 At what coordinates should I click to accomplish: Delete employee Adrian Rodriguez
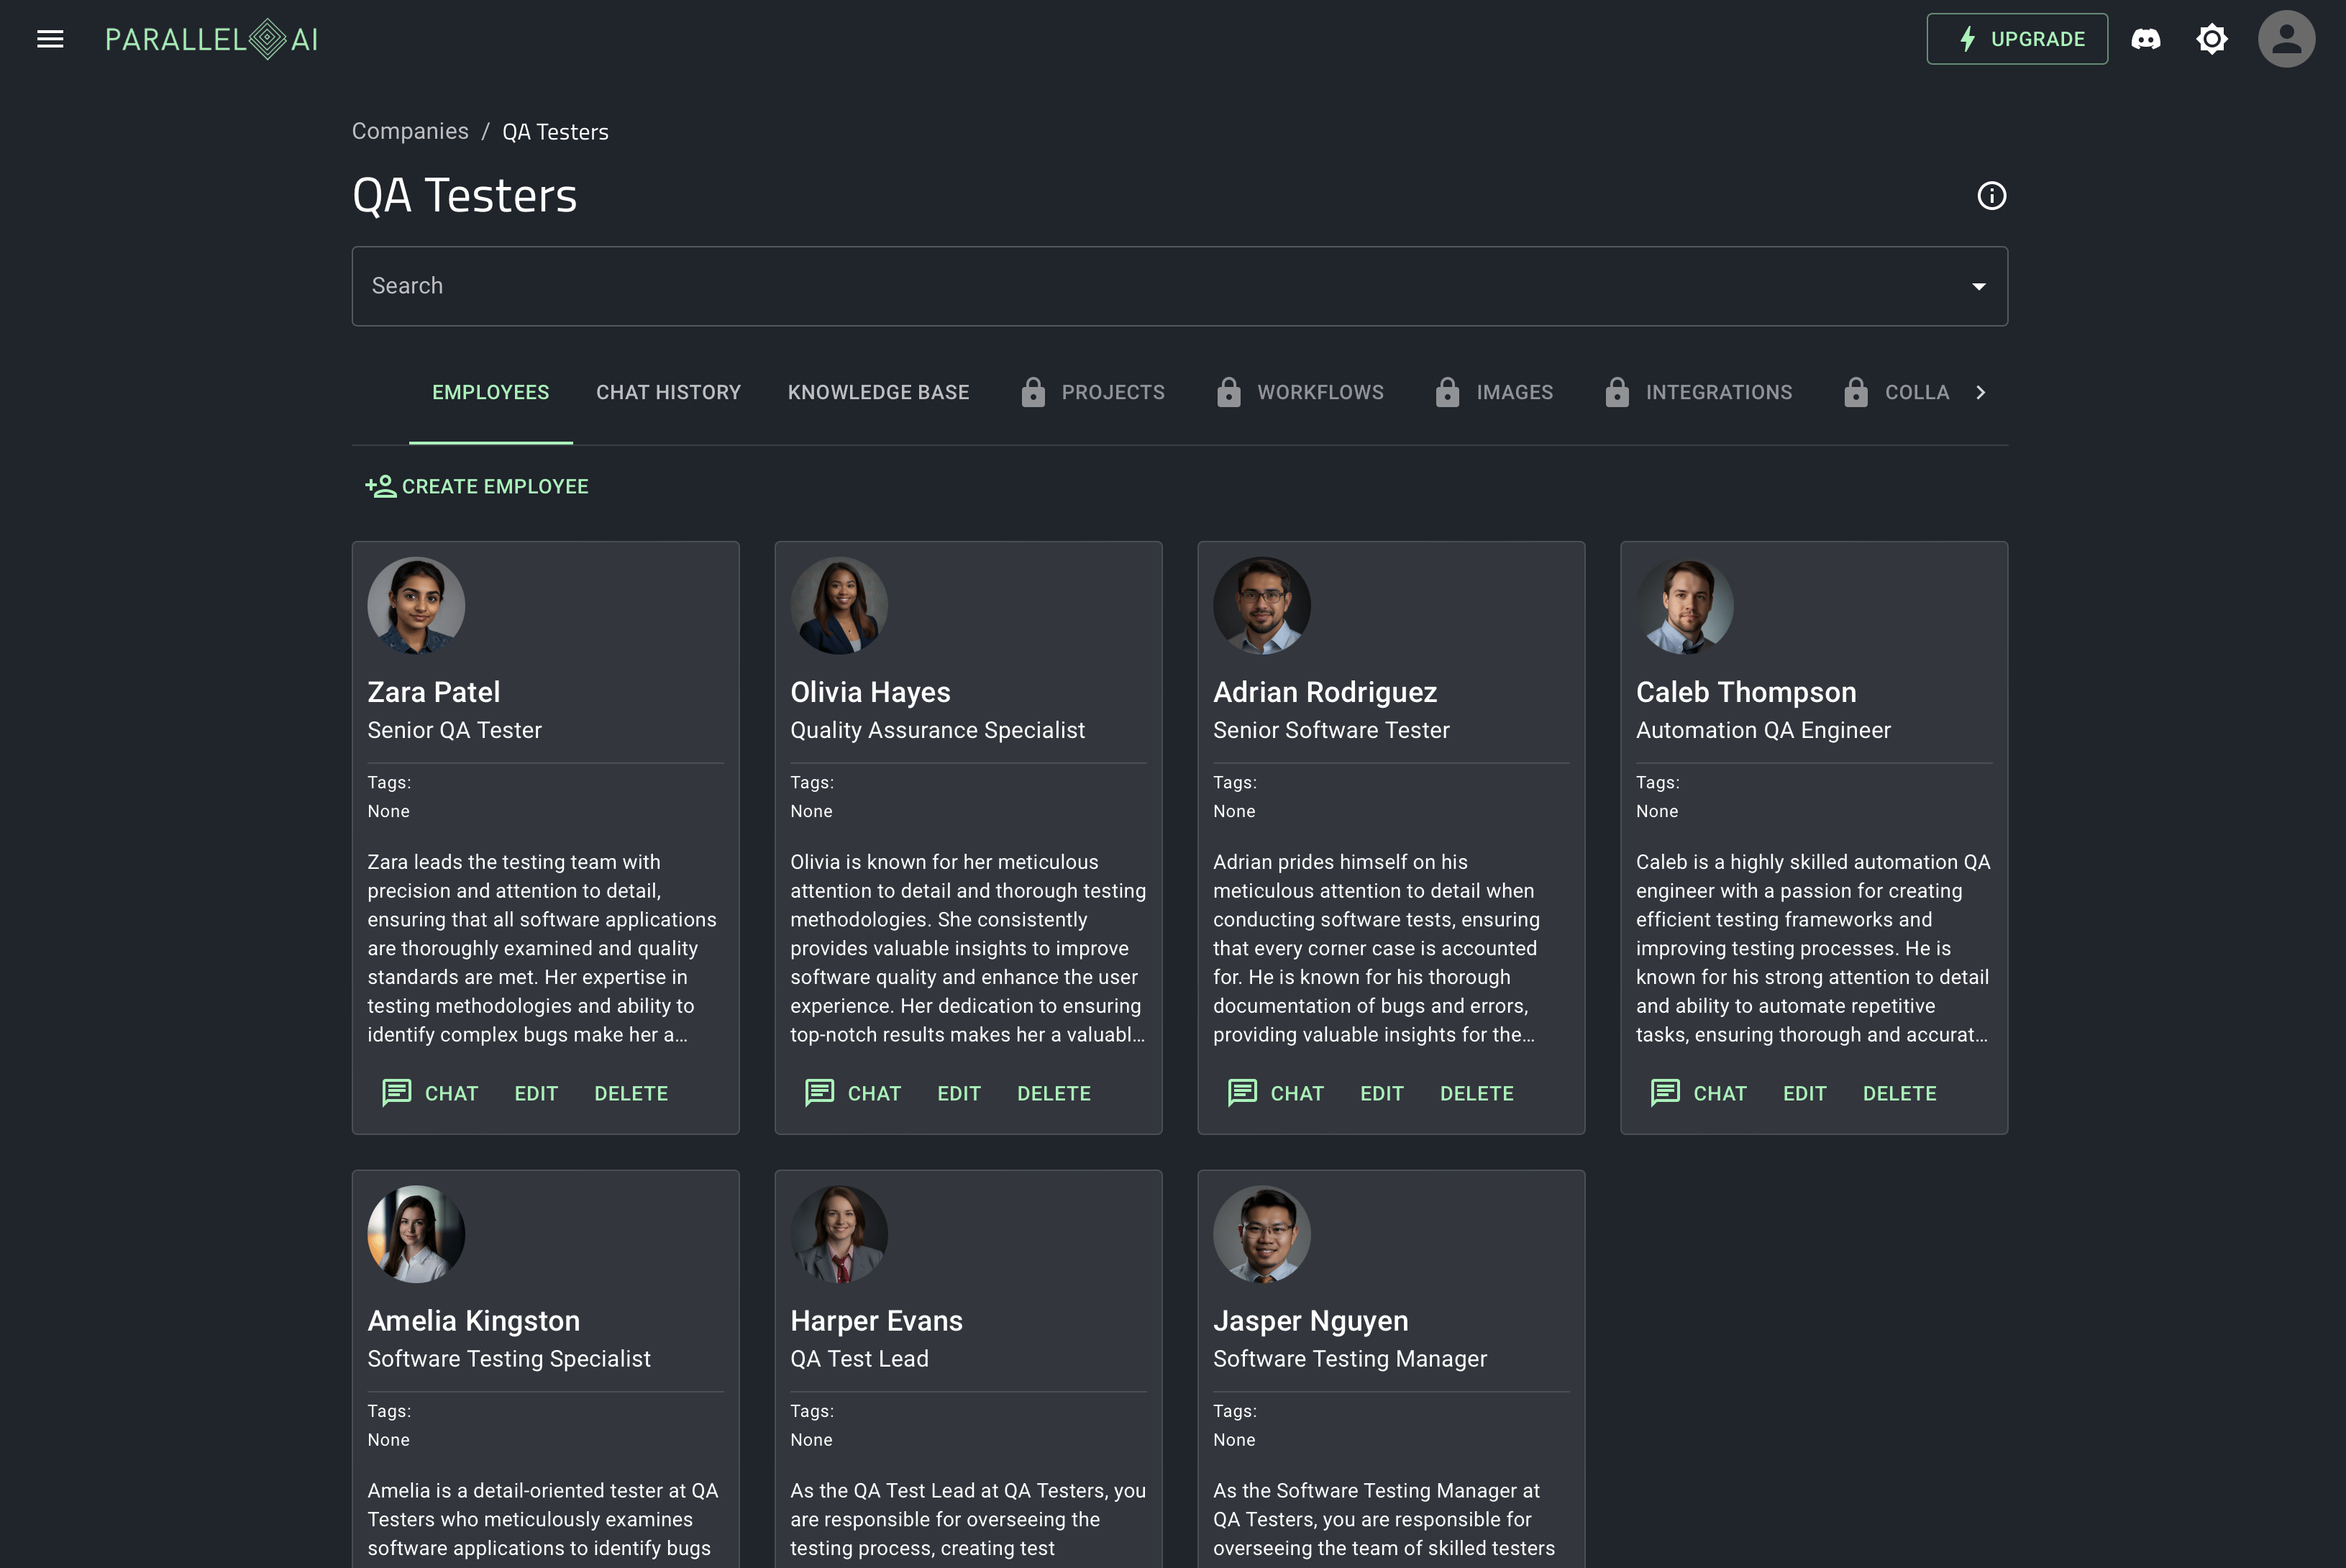pos(1477,1093)
